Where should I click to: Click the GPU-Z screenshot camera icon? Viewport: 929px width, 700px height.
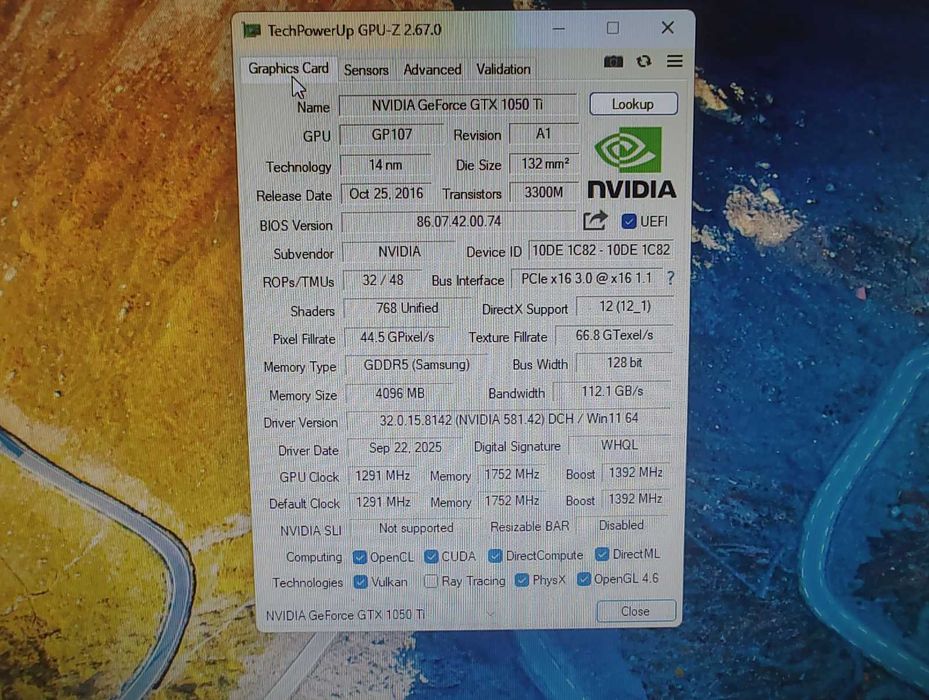tap(613, 62)
